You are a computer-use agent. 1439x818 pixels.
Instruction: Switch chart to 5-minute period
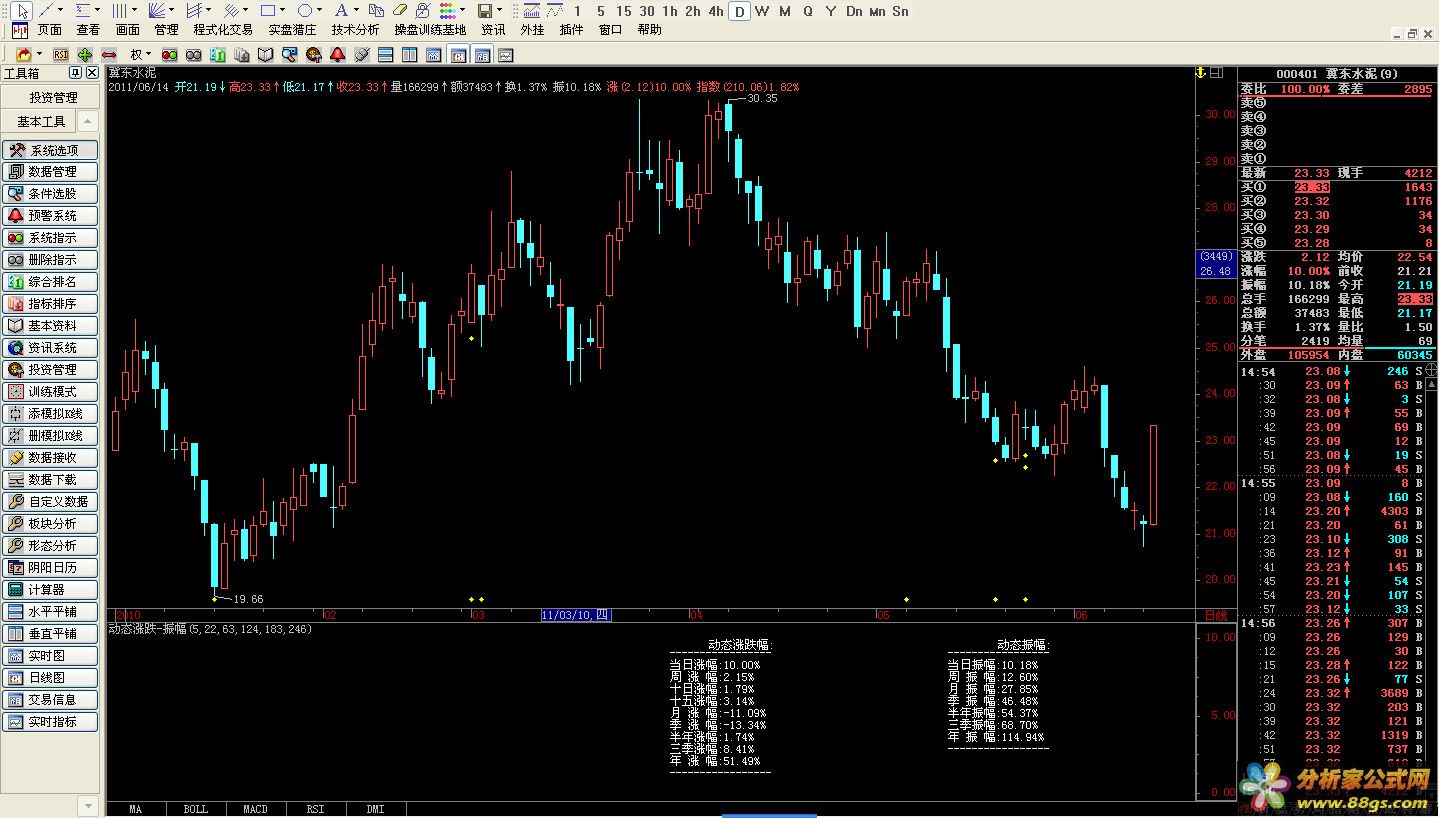tap(600, 11)
